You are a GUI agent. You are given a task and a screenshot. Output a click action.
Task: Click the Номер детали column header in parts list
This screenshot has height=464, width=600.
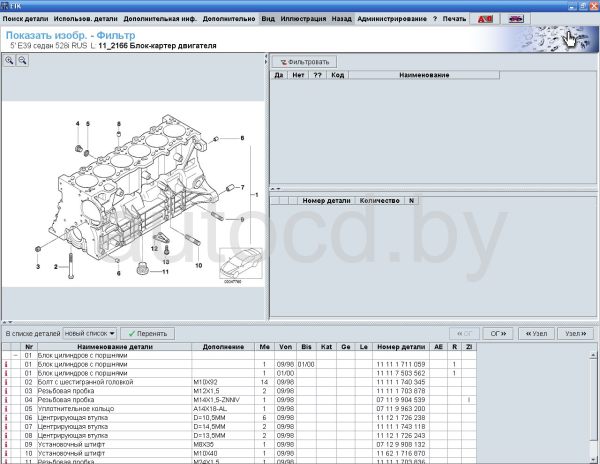[x=401, y=347]
